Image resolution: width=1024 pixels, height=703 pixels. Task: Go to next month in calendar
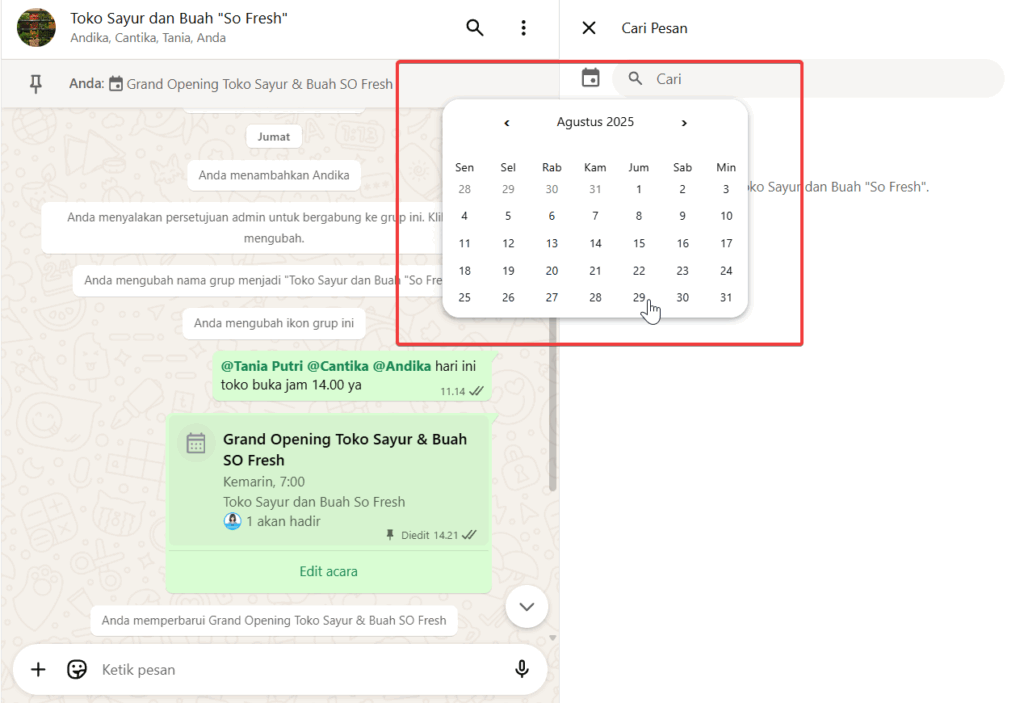(684, 123)
